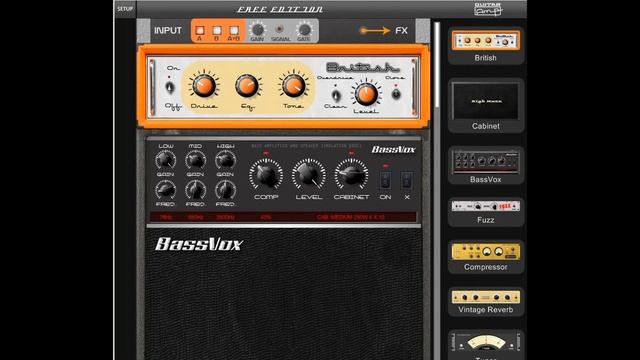Select the Fuzz pedal thumbnail

pos(485,212)
